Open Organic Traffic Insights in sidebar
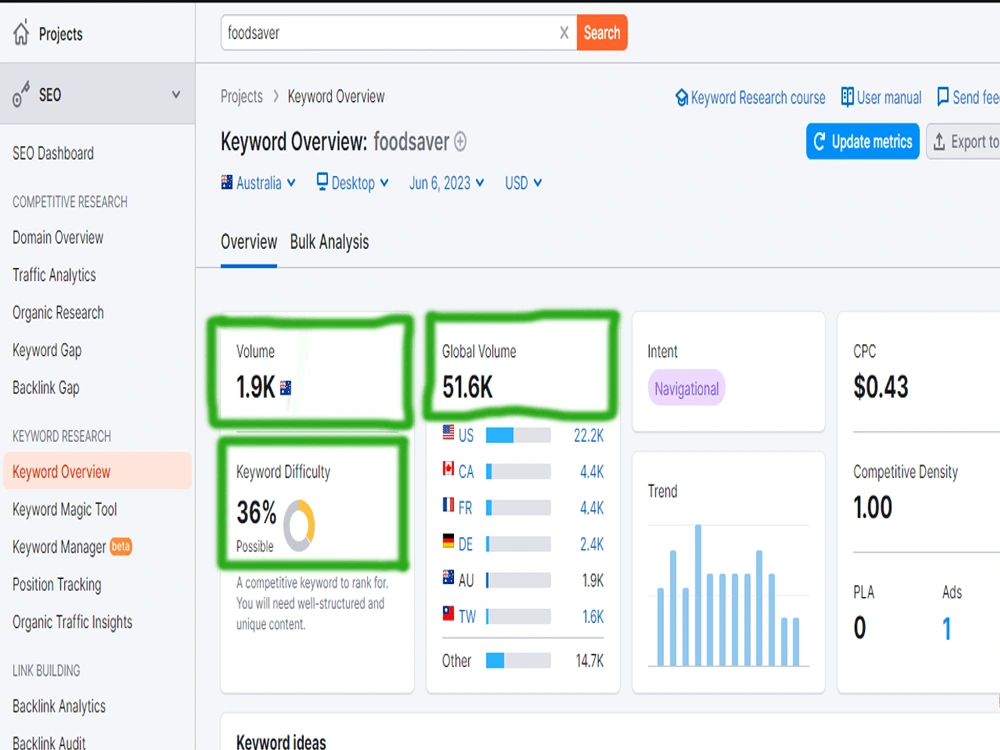The height and width of the screenshot is (750, 1000). 73,622
